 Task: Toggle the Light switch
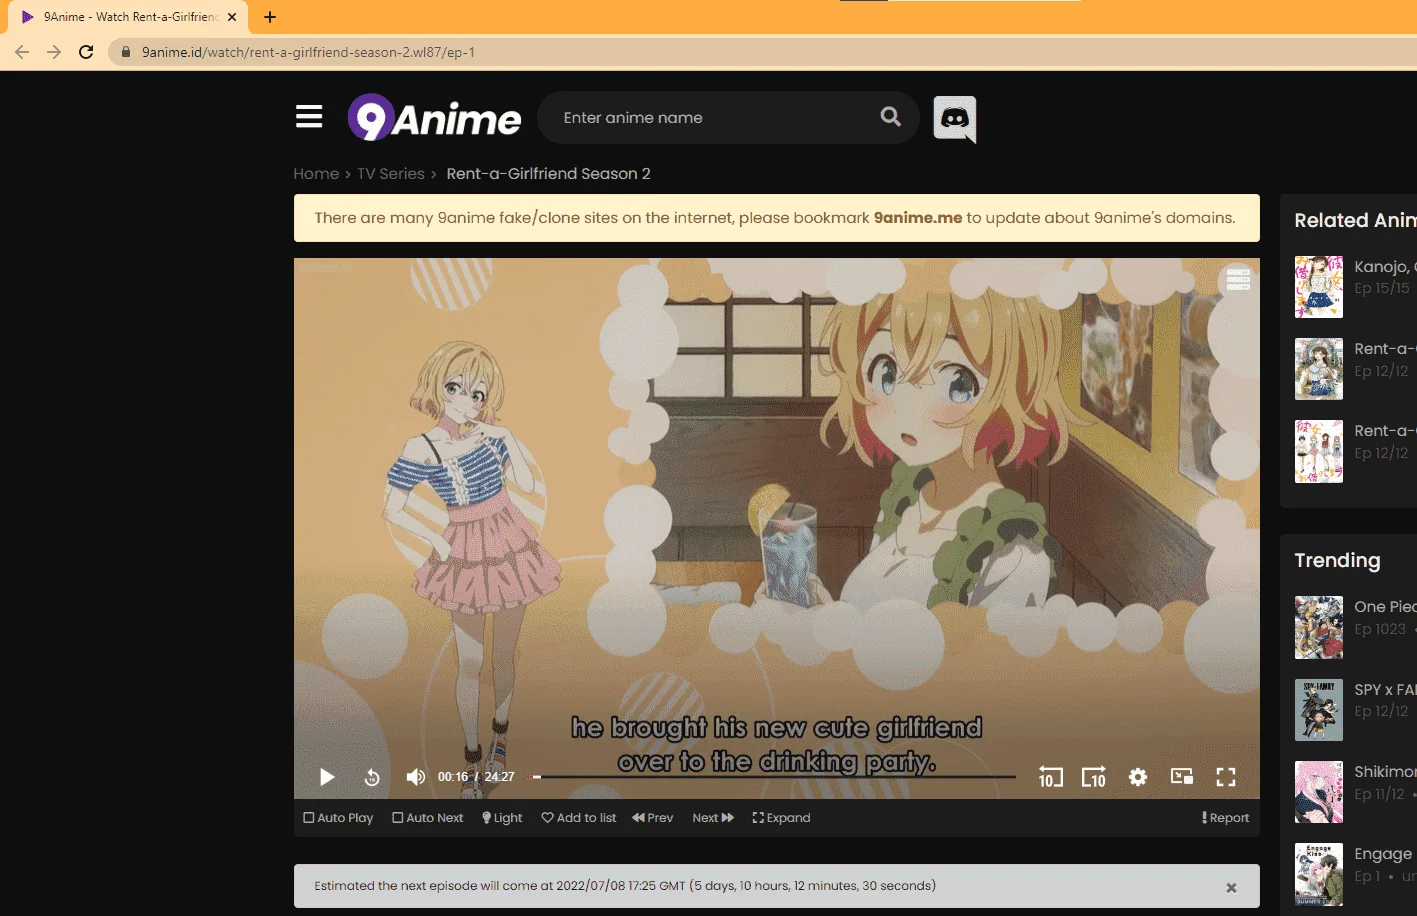click(x=502, y=818)
